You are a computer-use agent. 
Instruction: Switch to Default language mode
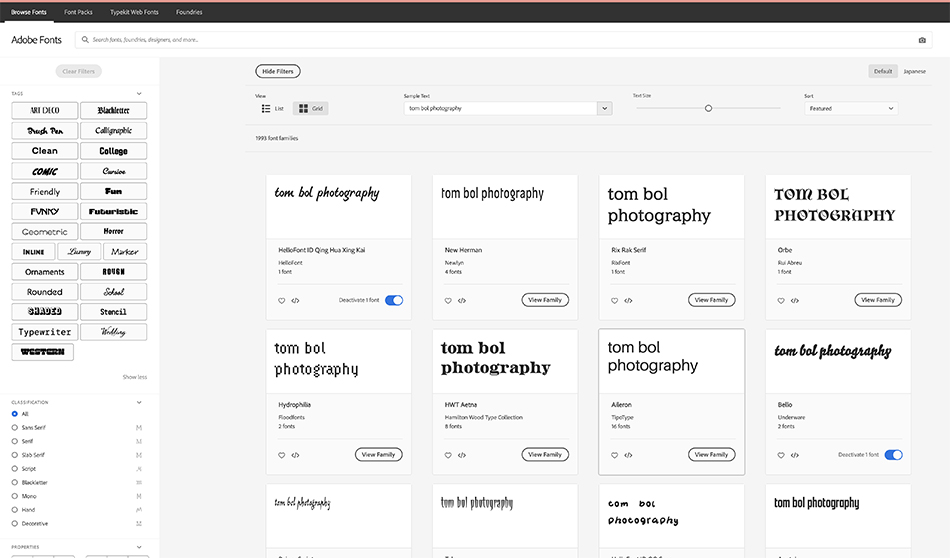tap(883, 71)
